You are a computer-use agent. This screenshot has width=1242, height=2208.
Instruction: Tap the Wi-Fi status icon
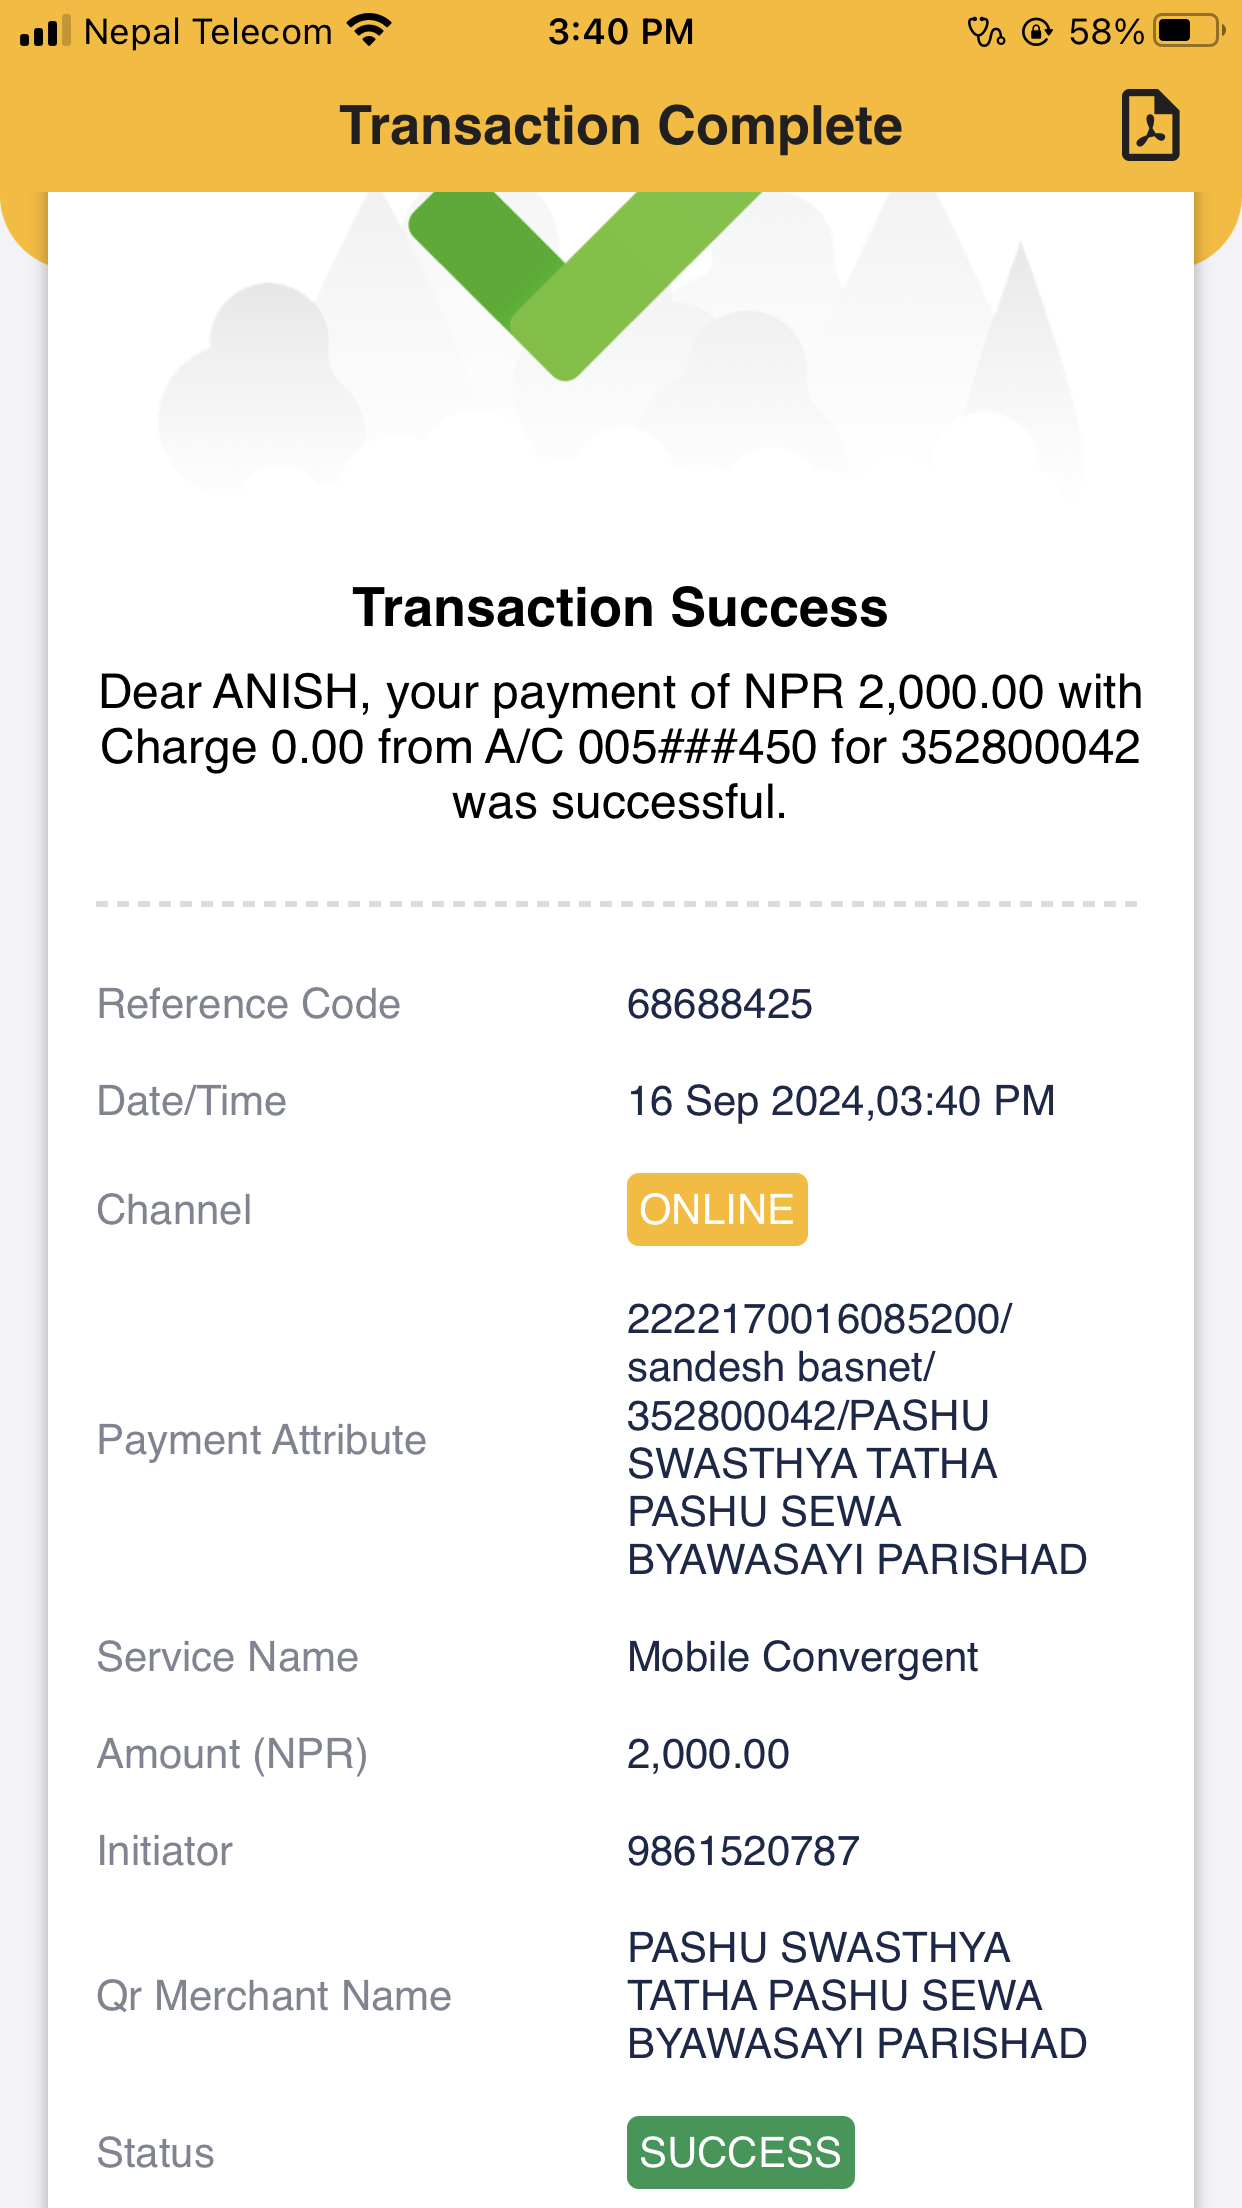[369, 31]
